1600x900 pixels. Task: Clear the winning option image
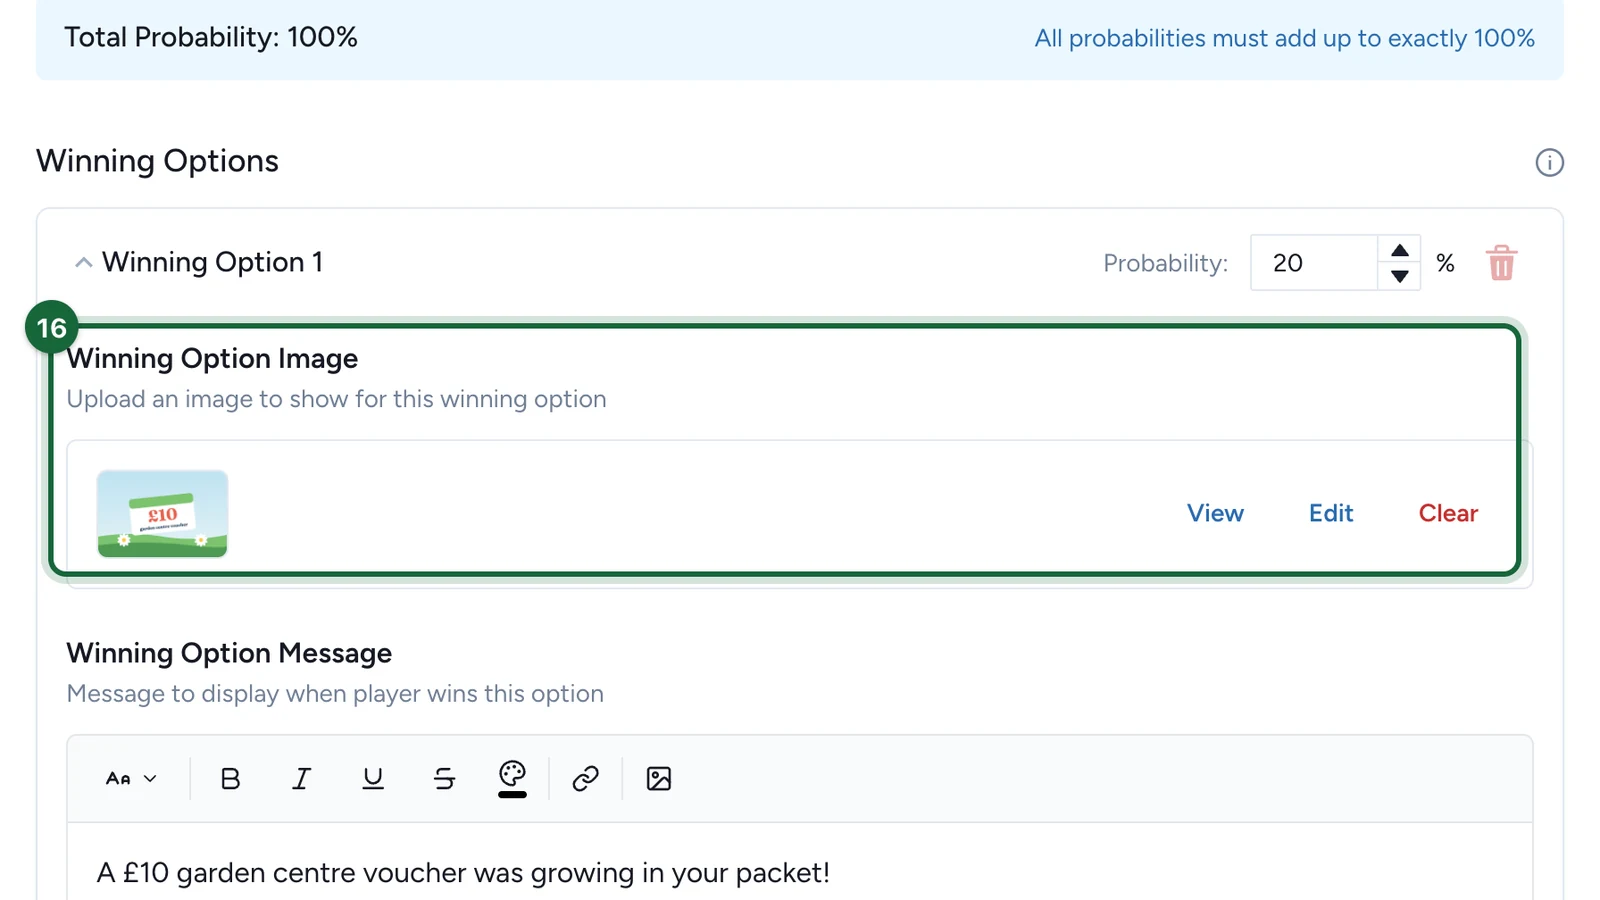click(1448, 513)
